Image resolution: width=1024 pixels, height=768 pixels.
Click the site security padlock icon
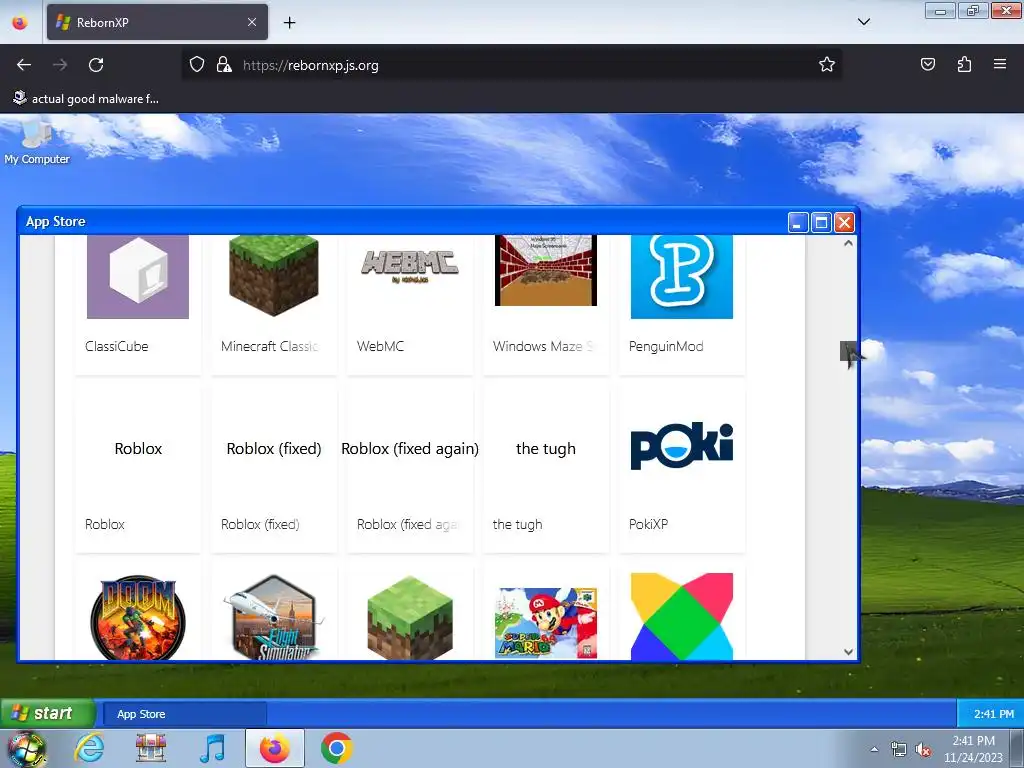tap(224, 64)
